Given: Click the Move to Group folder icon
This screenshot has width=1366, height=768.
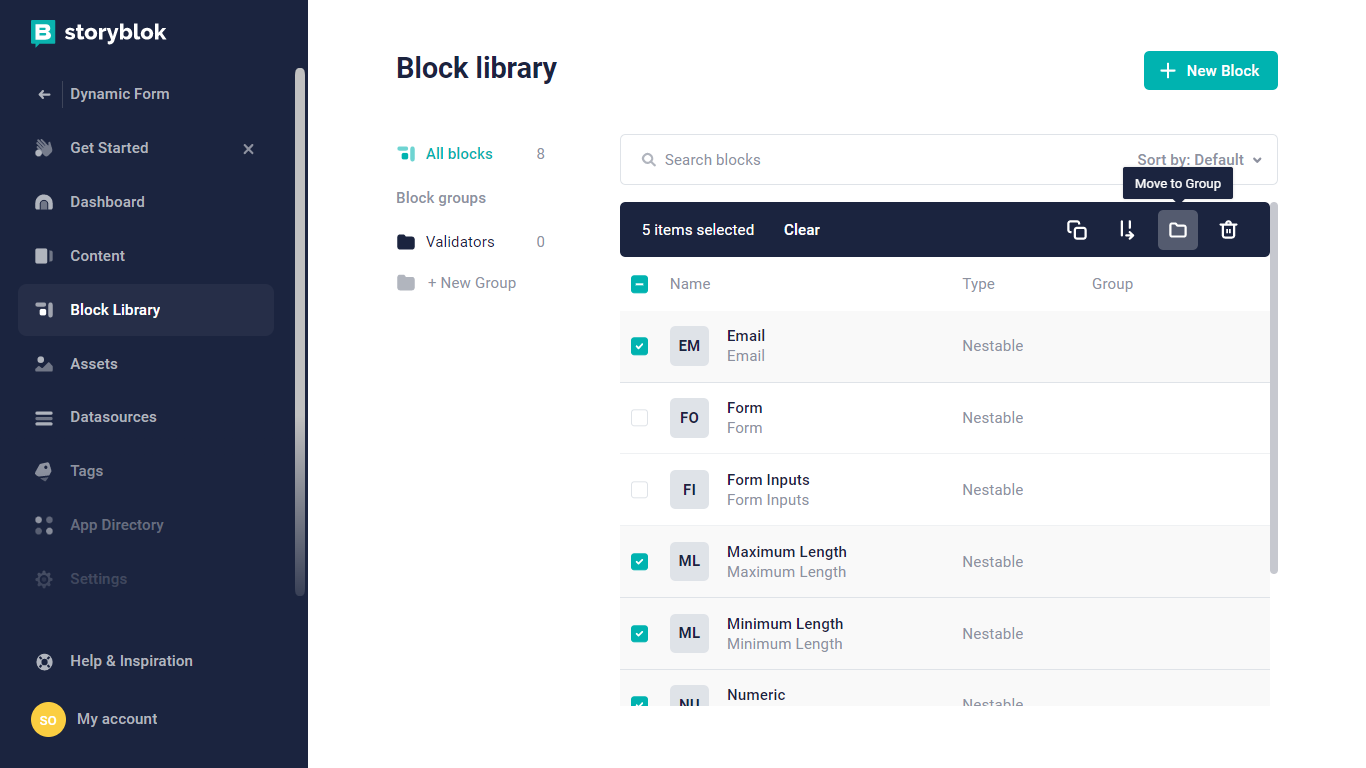Looking at the screenshot, I should click(1178, 230).
